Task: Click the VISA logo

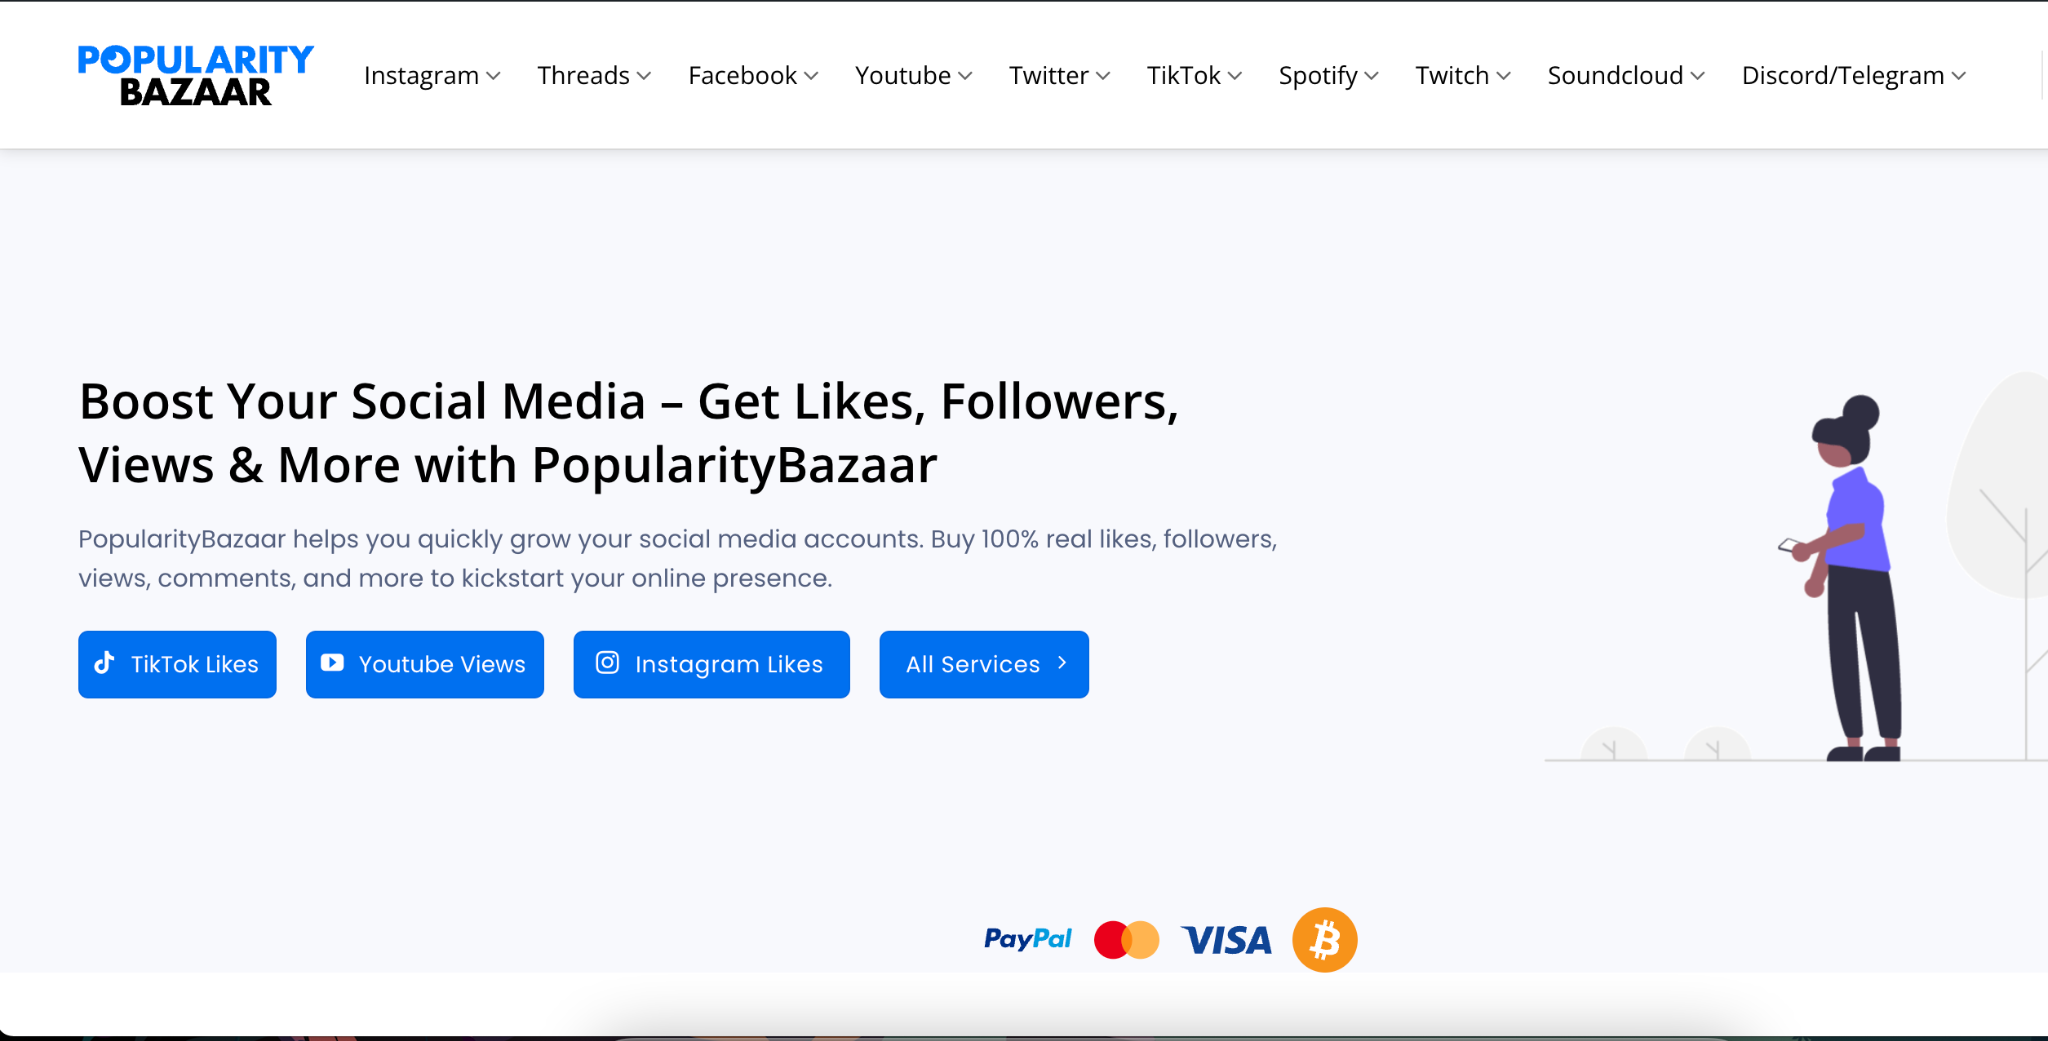Action: pos(1226,940)
